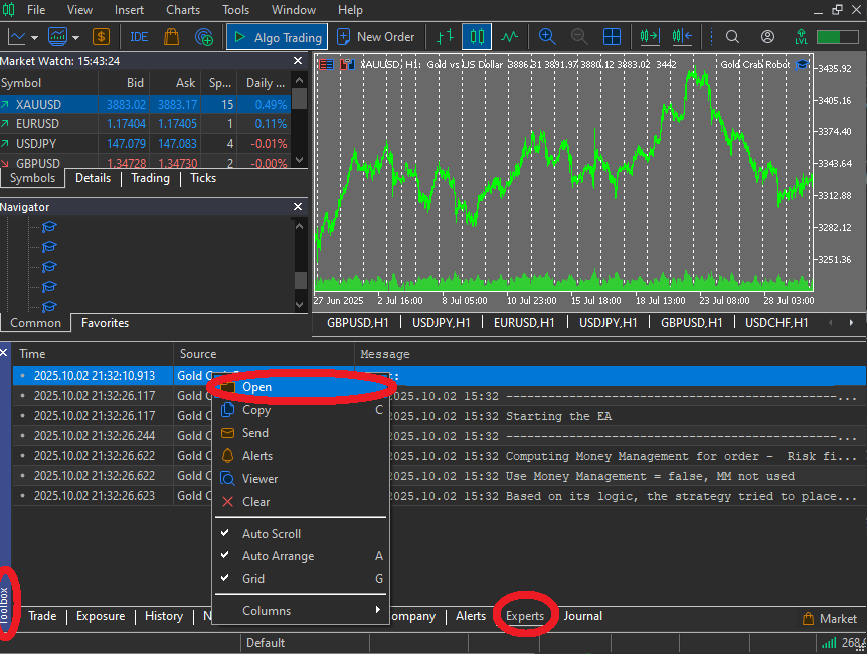Viewport: 867px width, 654px height.
Task: Toggle the chart shift icon
Action: pyautogui.click(x=684, y=37)
